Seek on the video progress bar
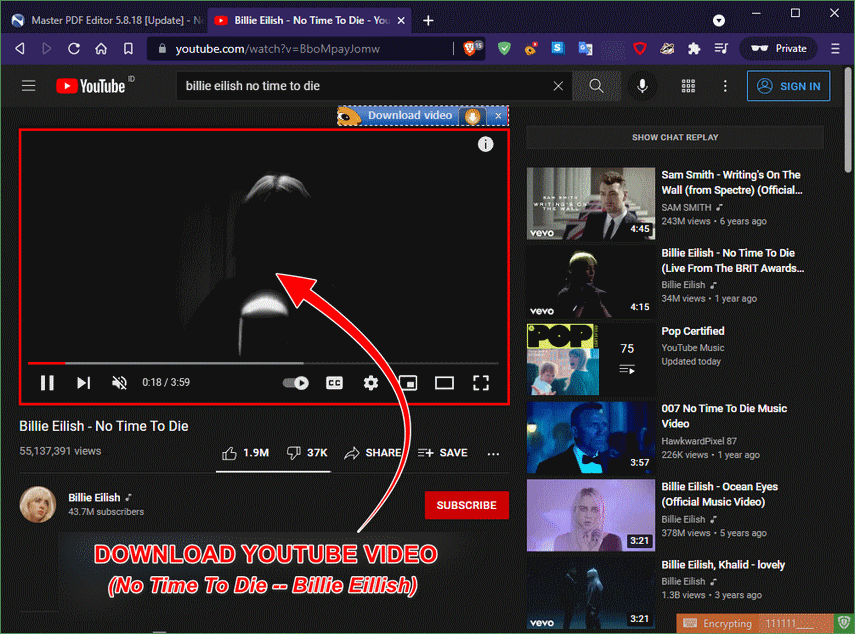Screen dimensions: 855x634 [x=263, y=363]
